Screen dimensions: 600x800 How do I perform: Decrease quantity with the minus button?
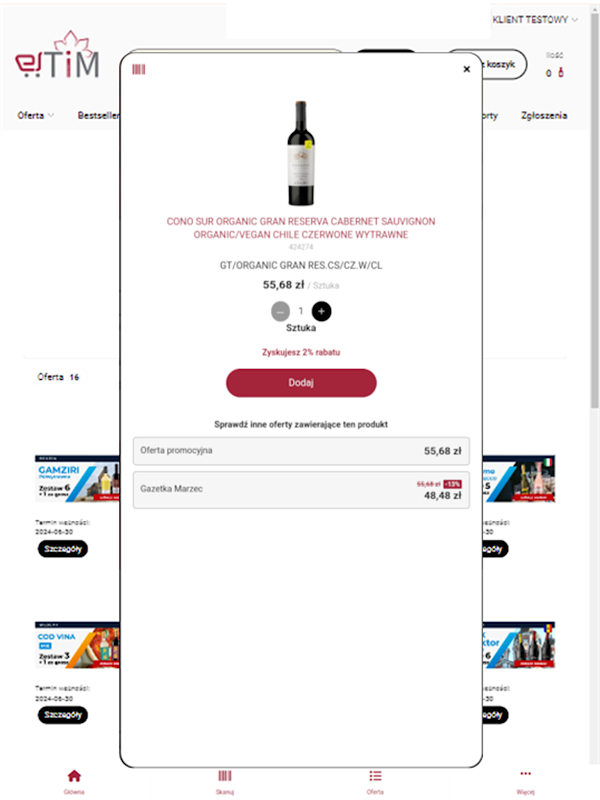(280, 311)
